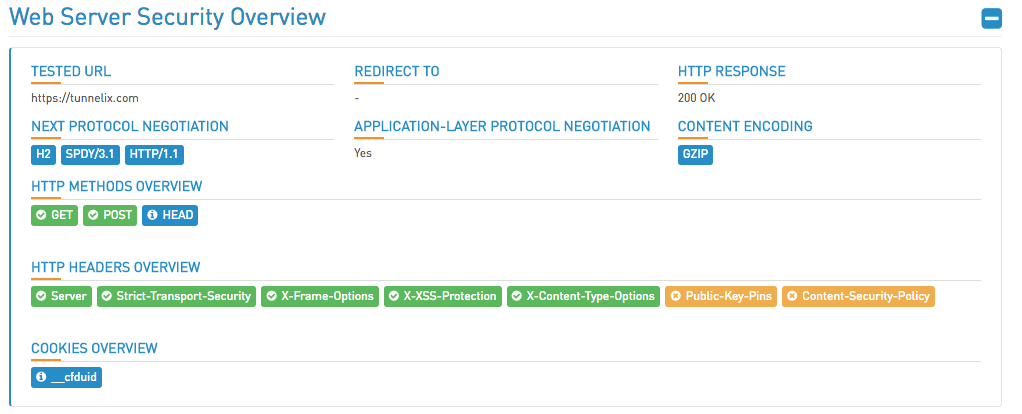Click the POST method badge
The width and height of the screenshot is (1022, 414).
pos(110,215)
